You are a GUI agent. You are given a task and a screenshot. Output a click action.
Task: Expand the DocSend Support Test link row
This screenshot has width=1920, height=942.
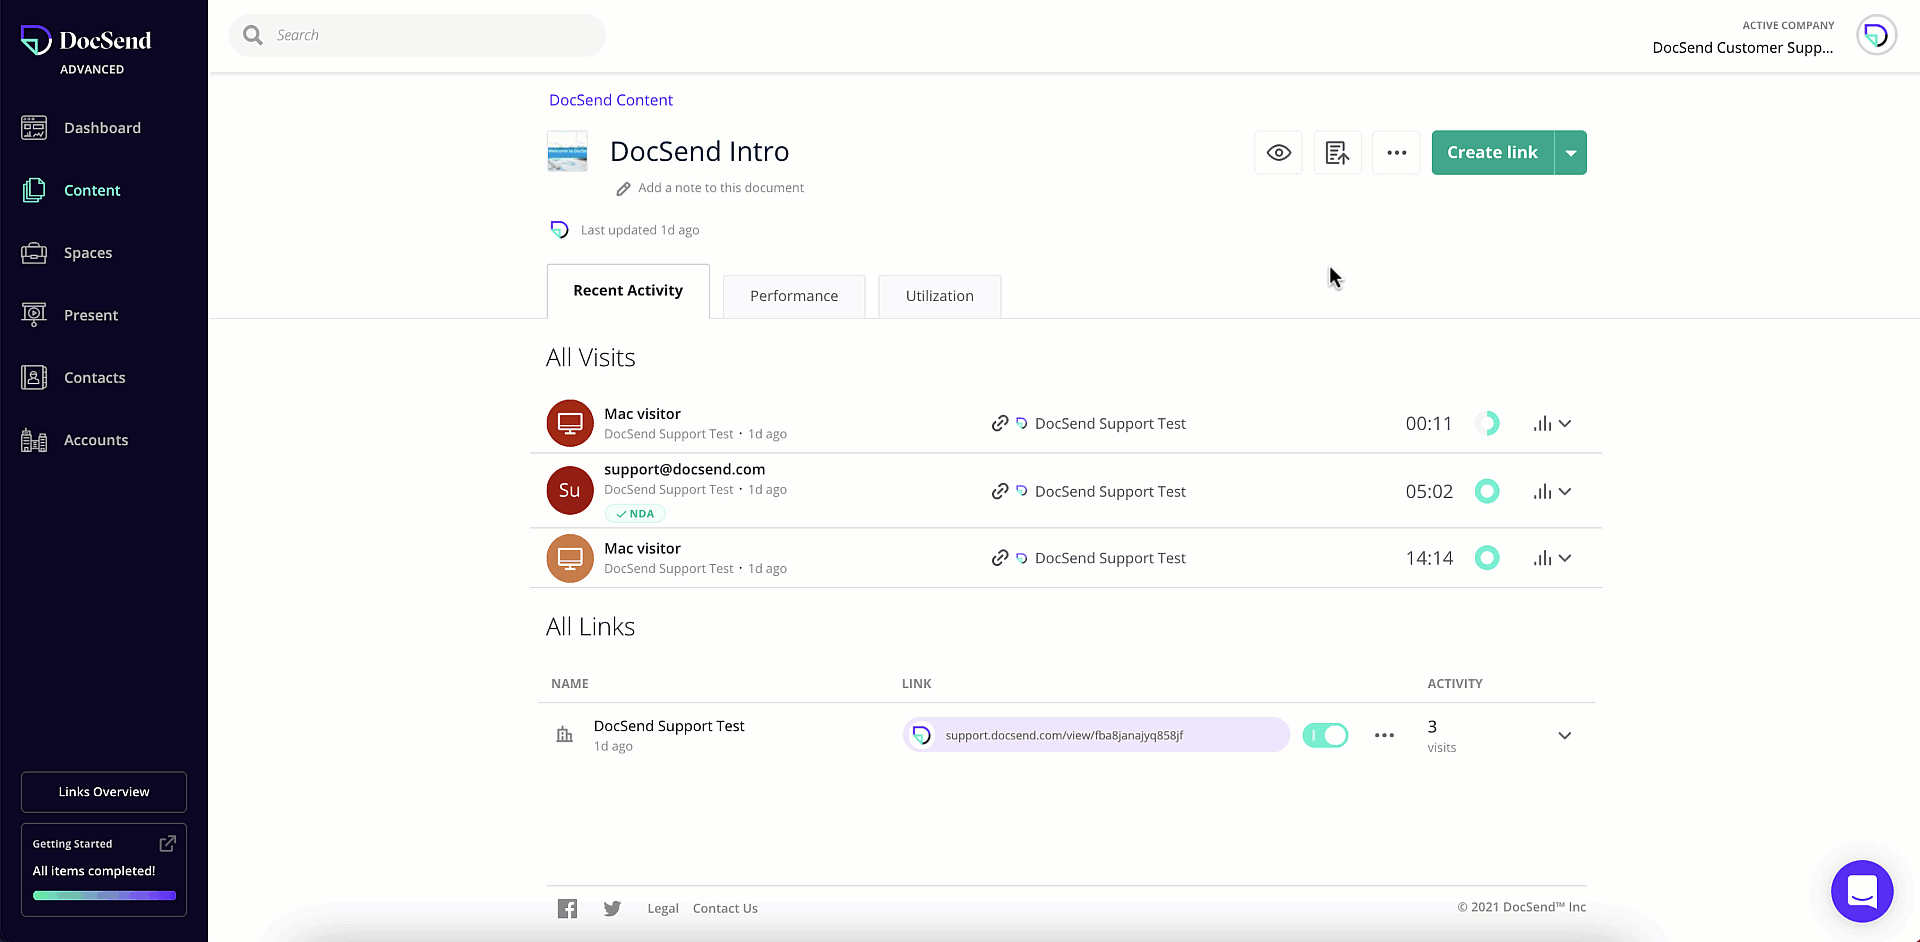tap(1565, 736)
